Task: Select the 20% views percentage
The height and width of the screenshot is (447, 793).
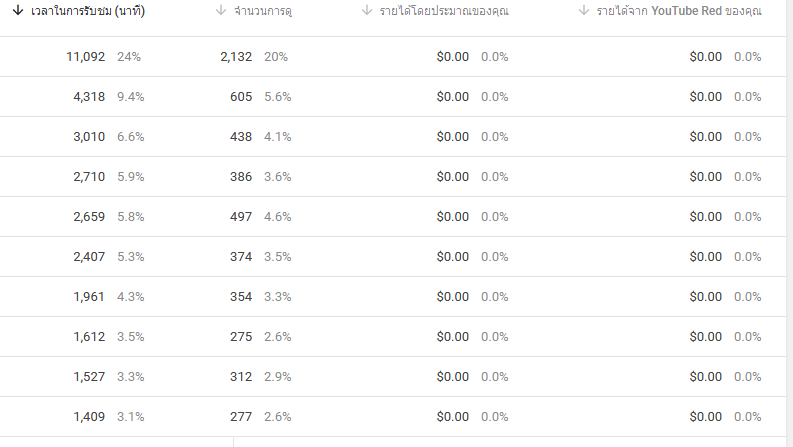Action: (276, 57)
